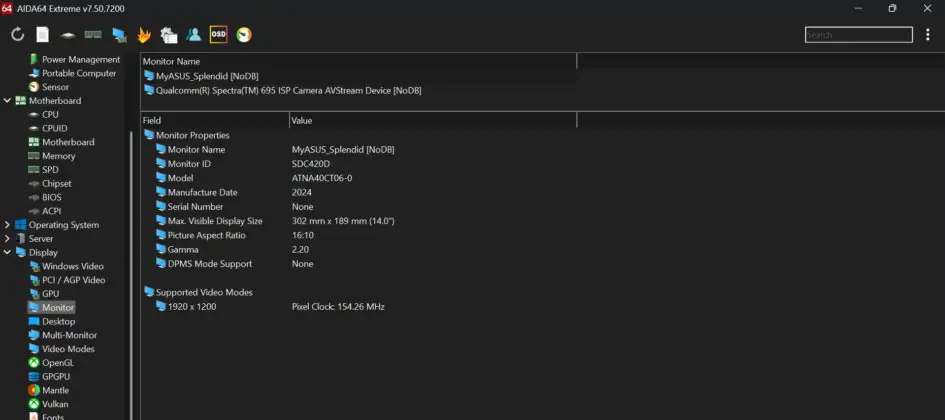The image size is (945, 420).
Task: Open the user account toolbar icon
Action: pyautogui.click(x=193, y=35)
